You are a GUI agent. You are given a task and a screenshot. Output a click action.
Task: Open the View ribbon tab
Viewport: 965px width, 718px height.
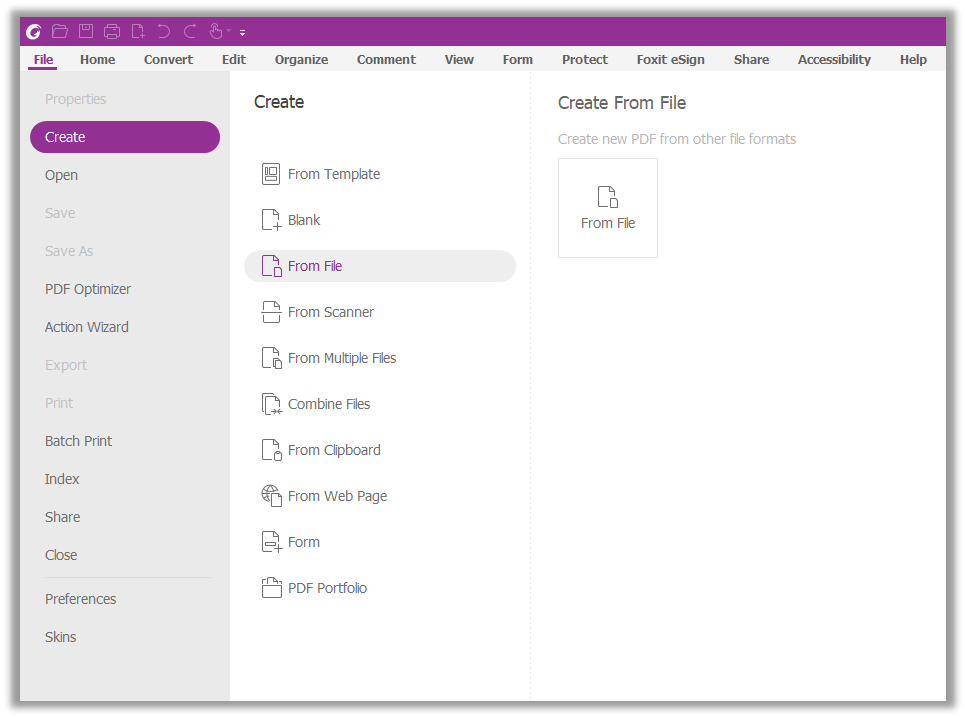[x=459, y=60]
